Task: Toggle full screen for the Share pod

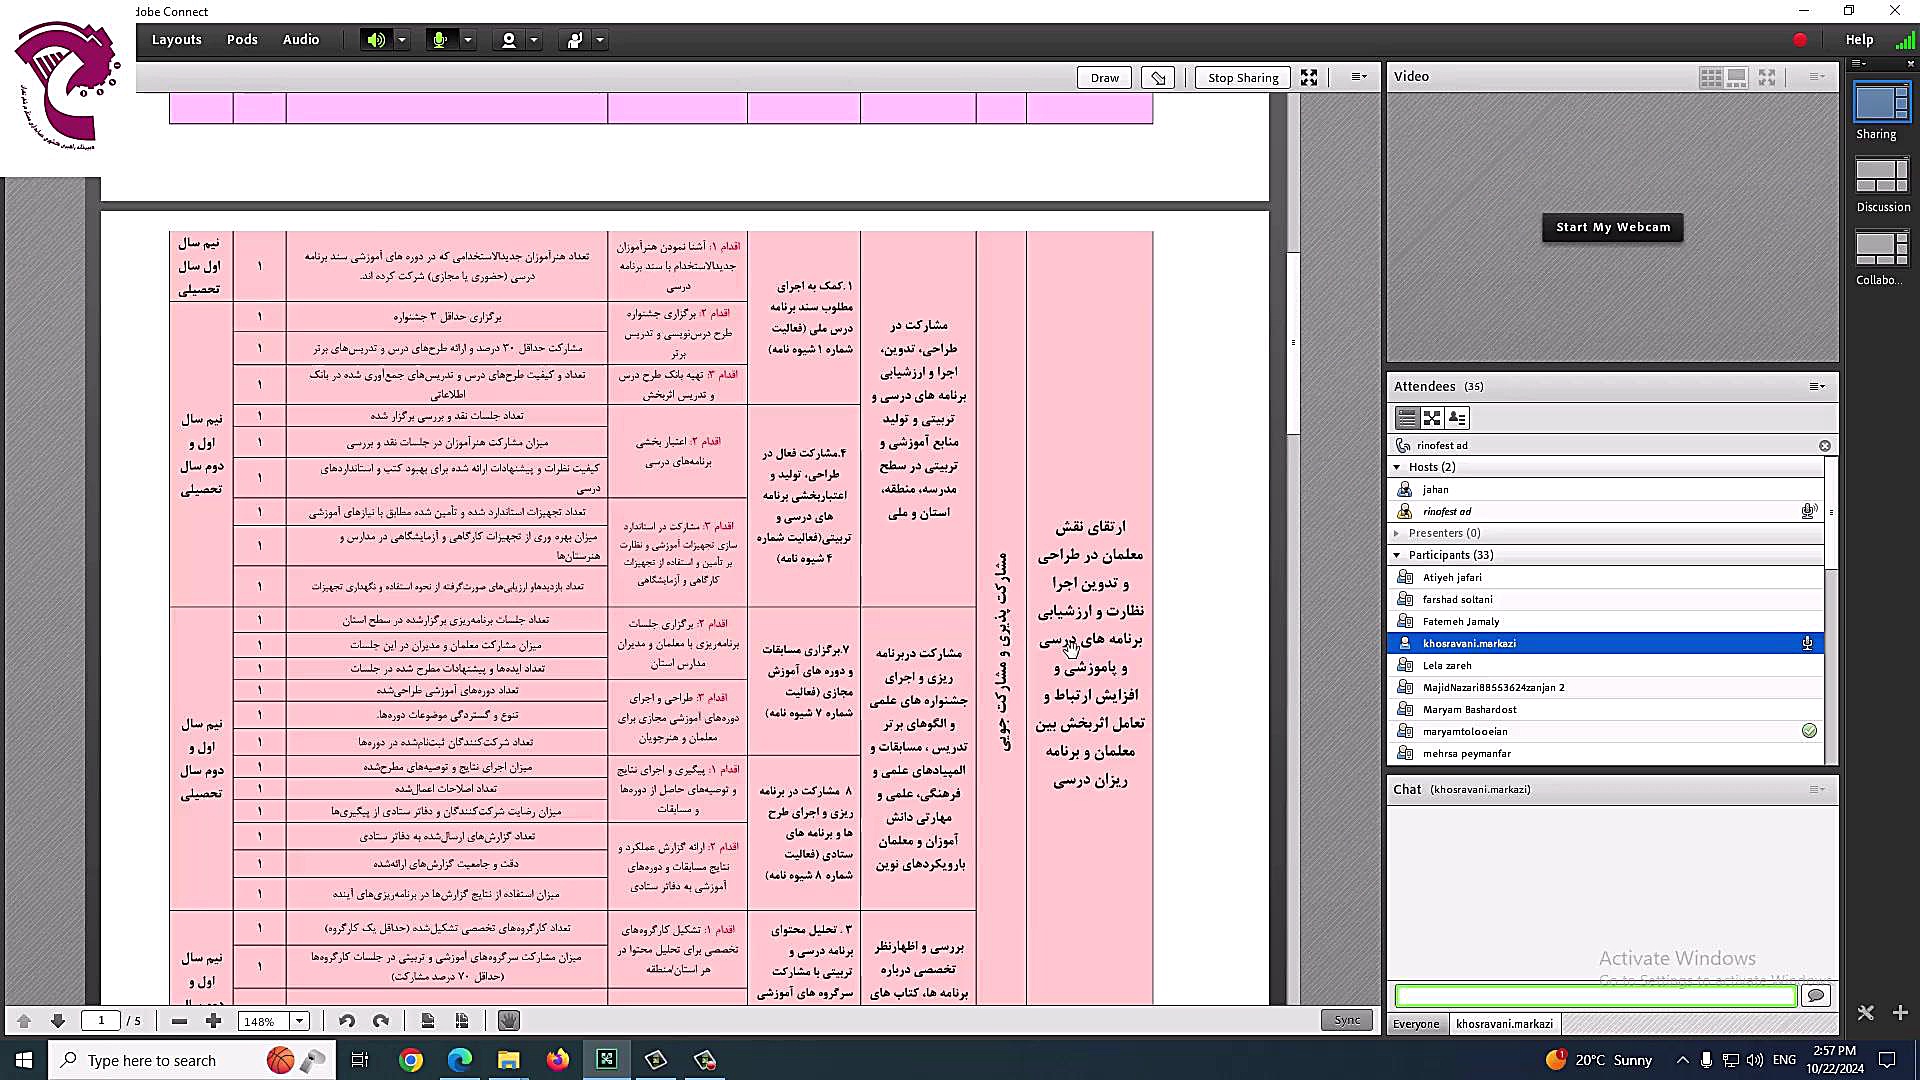Action: (x=1308, y=78)
